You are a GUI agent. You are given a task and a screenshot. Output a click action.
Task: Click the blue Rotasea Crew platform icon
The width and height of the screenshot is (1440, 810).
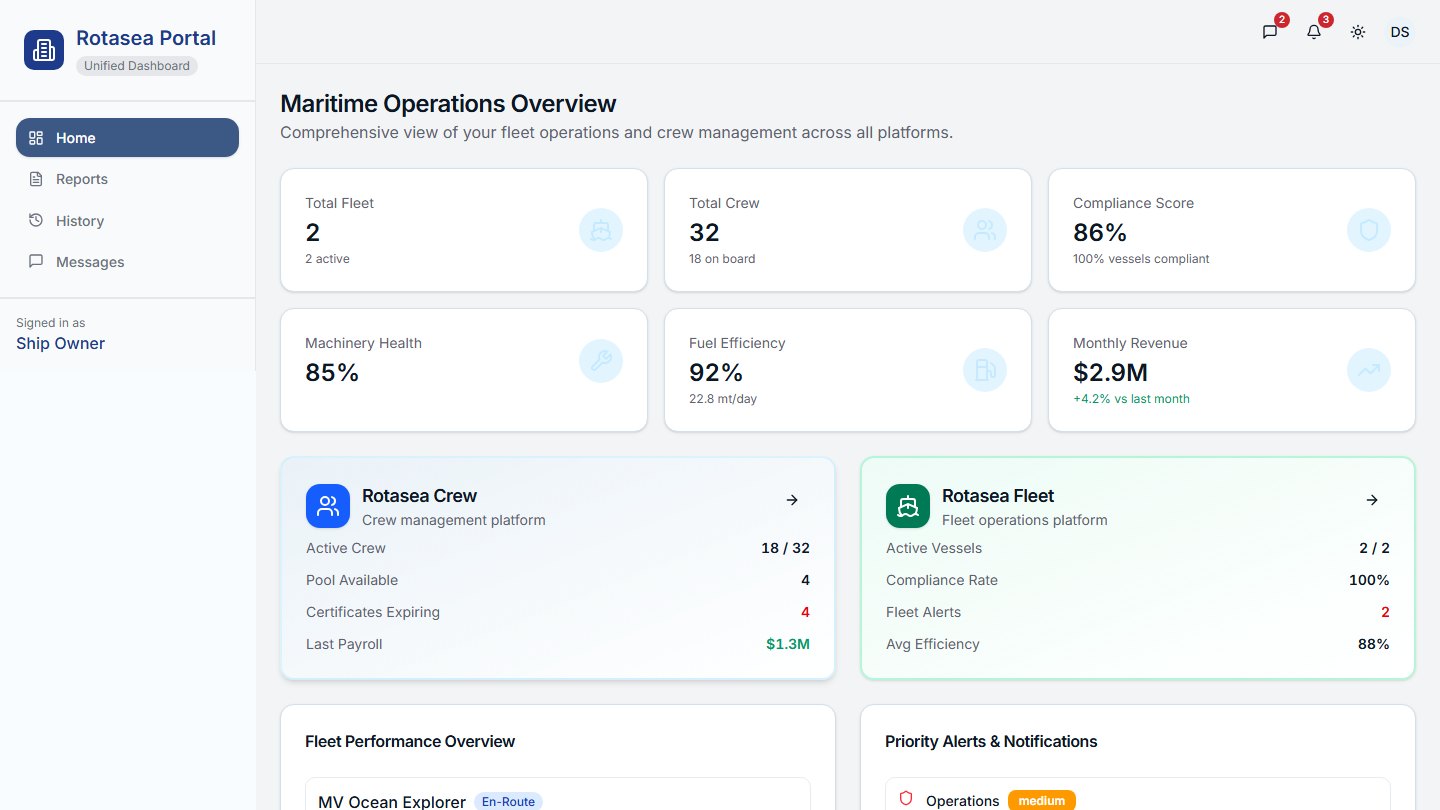[x=328, y=506]
